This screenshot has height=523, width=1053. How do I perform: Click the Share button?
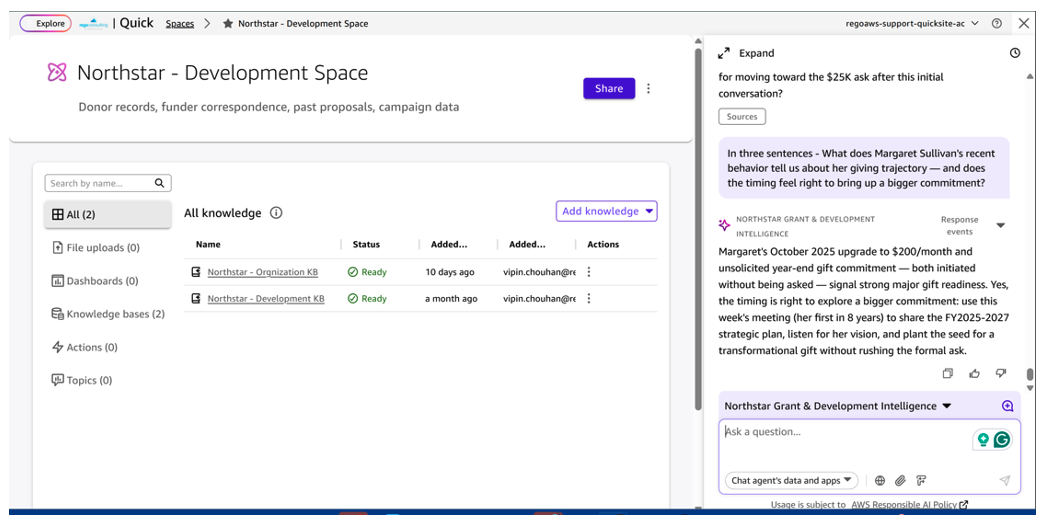[x=608, y=89]
